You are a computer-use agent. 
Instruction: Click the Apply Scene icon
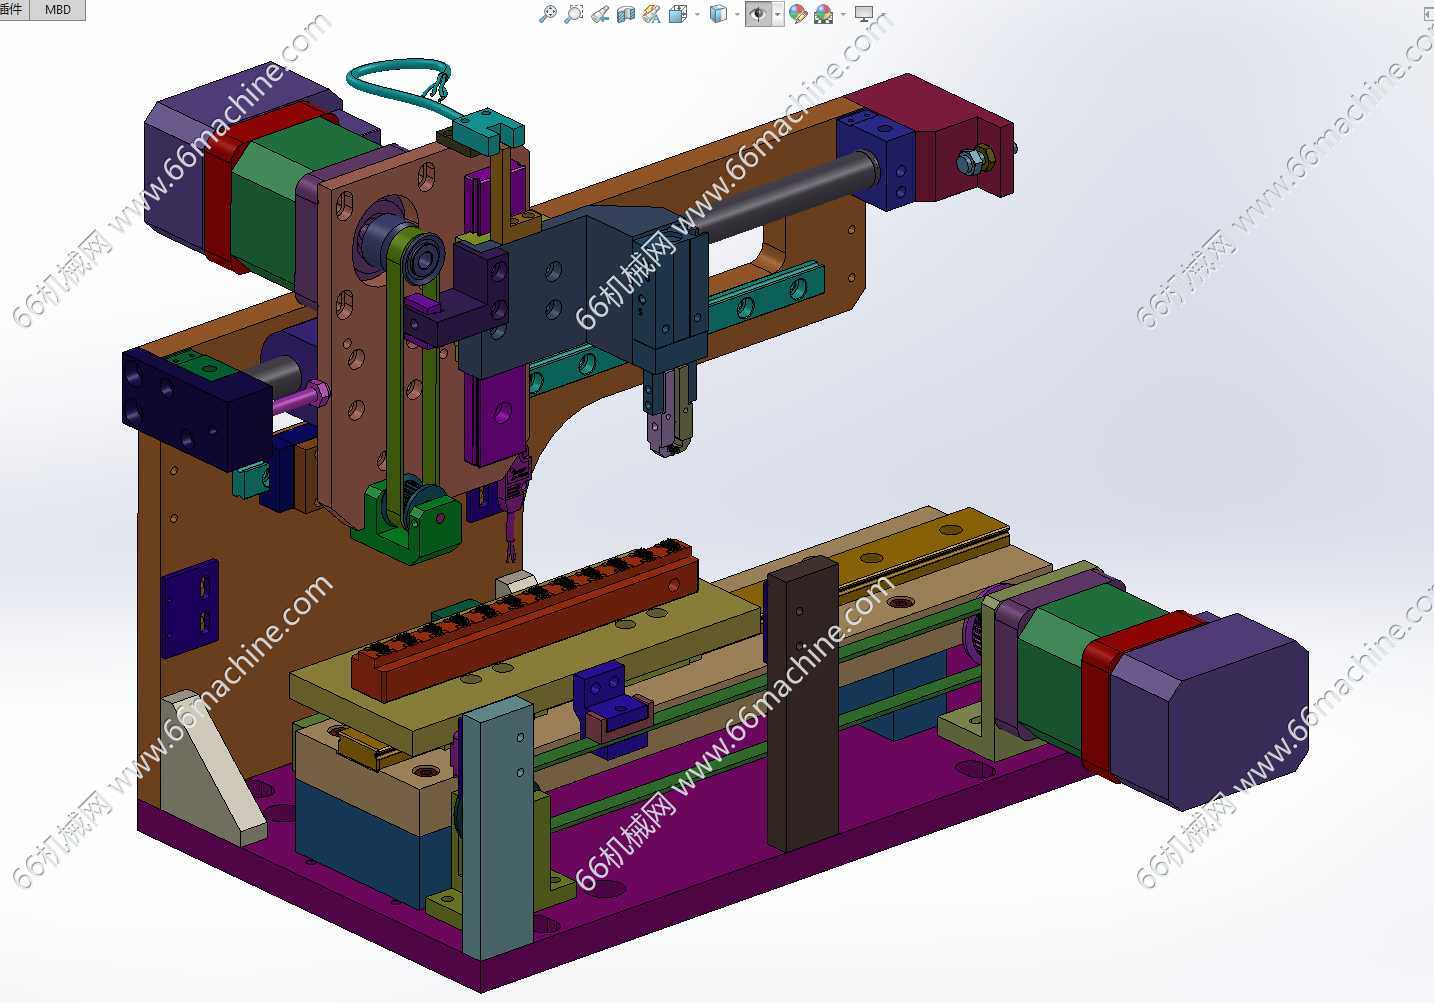(823, 14)
